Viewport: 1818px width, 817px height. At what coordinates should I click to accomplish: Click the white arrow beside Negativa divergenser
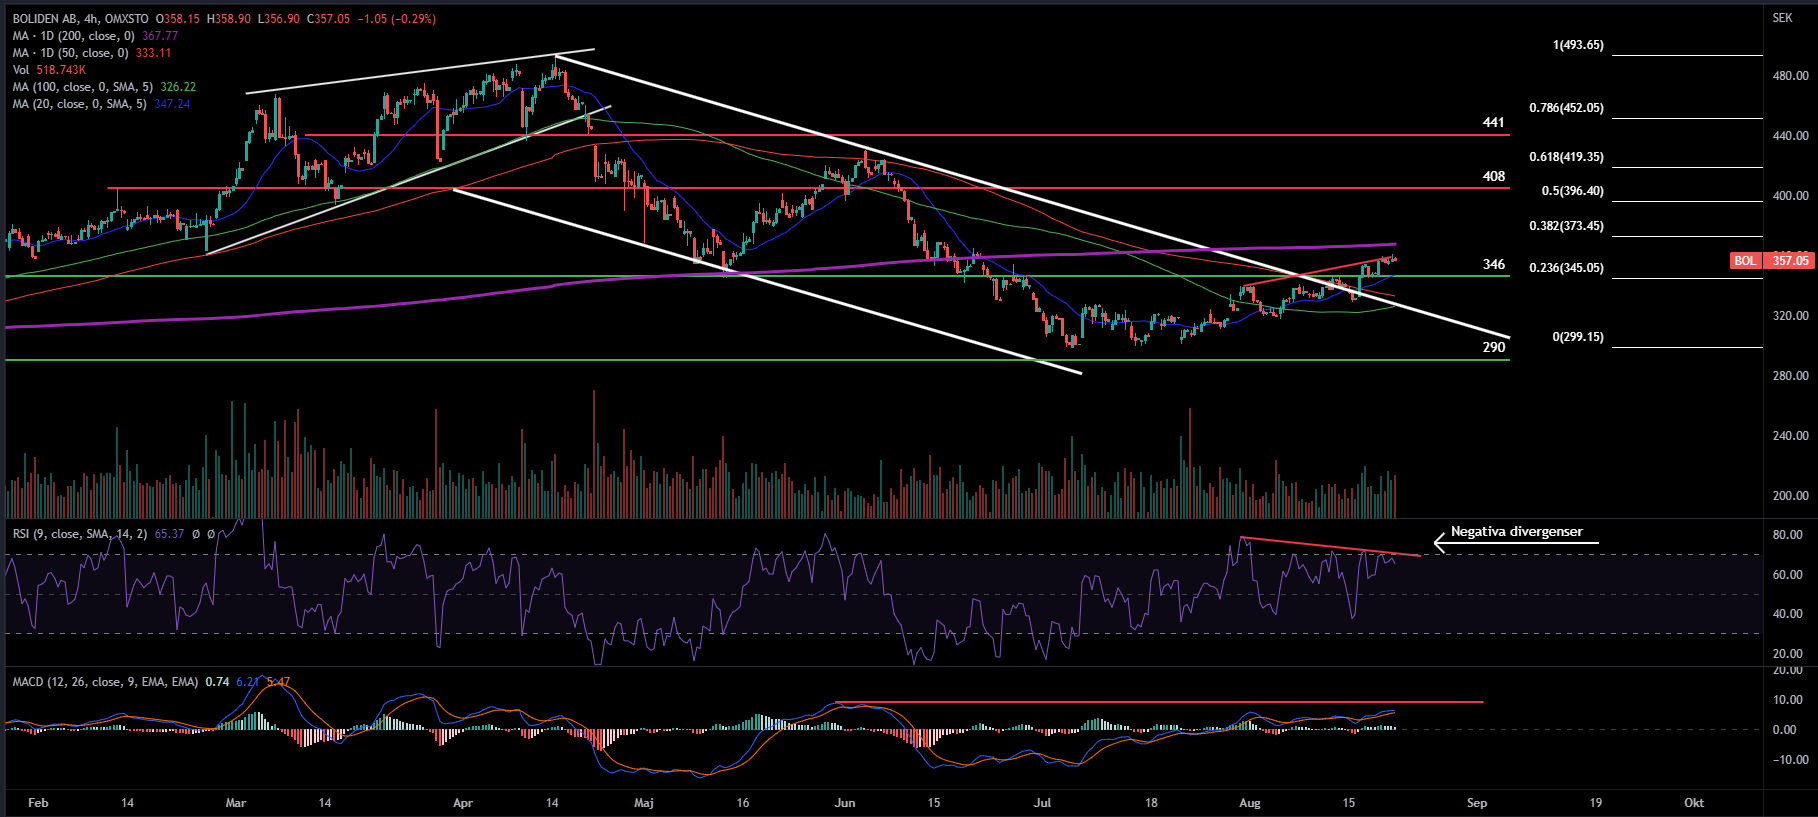pyautogui.click(x=1441, y=543)
